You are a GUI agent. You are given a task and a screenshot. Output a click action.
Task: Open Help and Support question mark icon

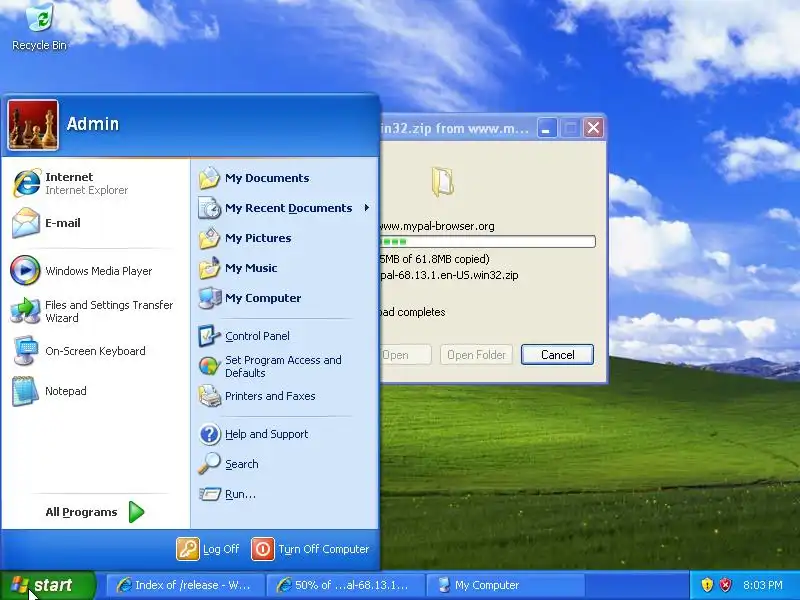pyautogui.click(x=209, y=434)
